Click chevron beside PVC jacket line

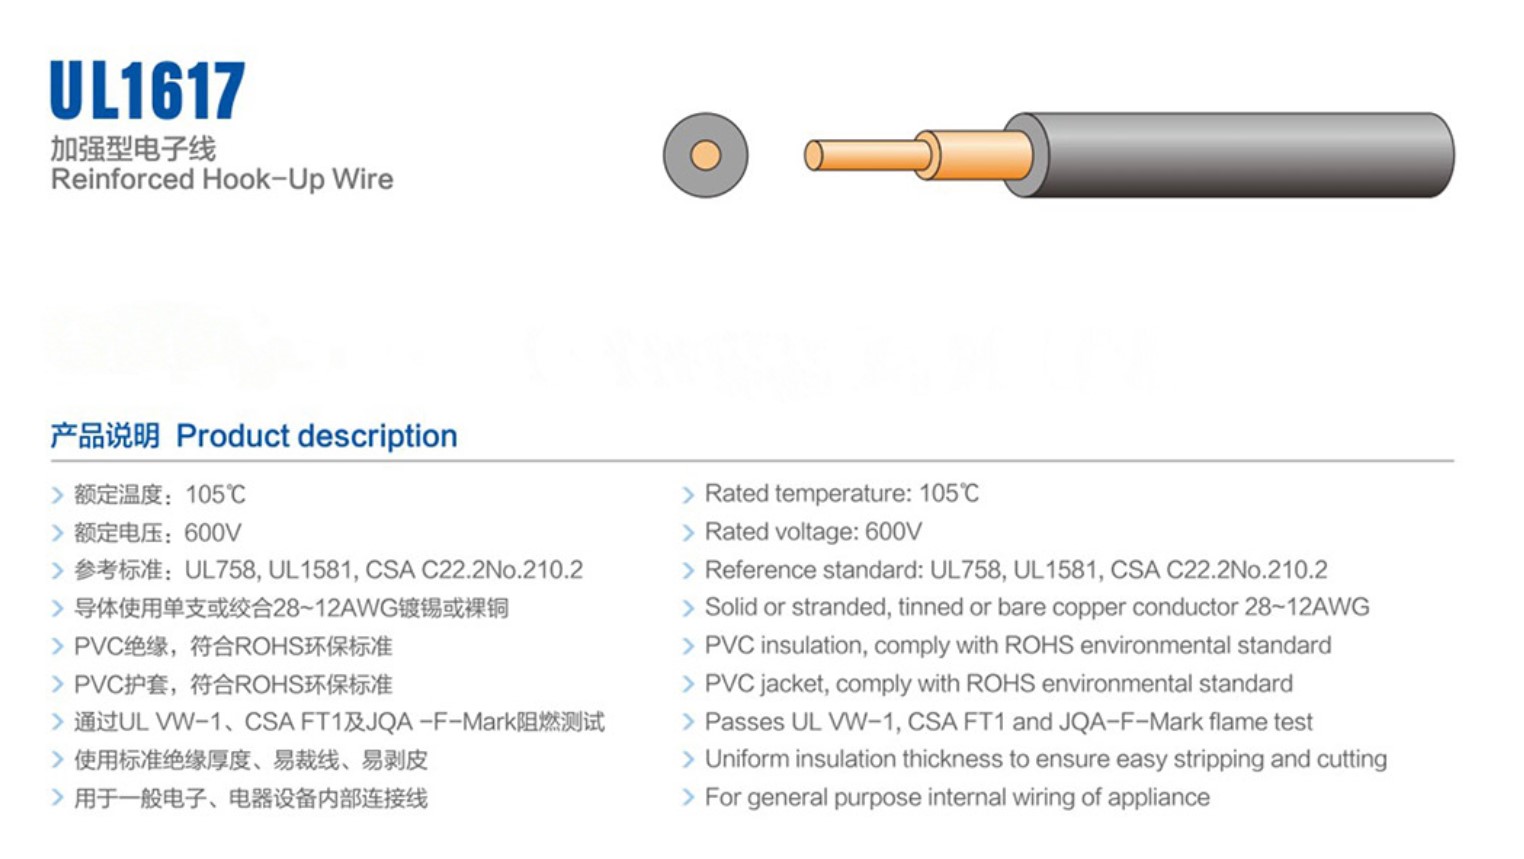688,685
